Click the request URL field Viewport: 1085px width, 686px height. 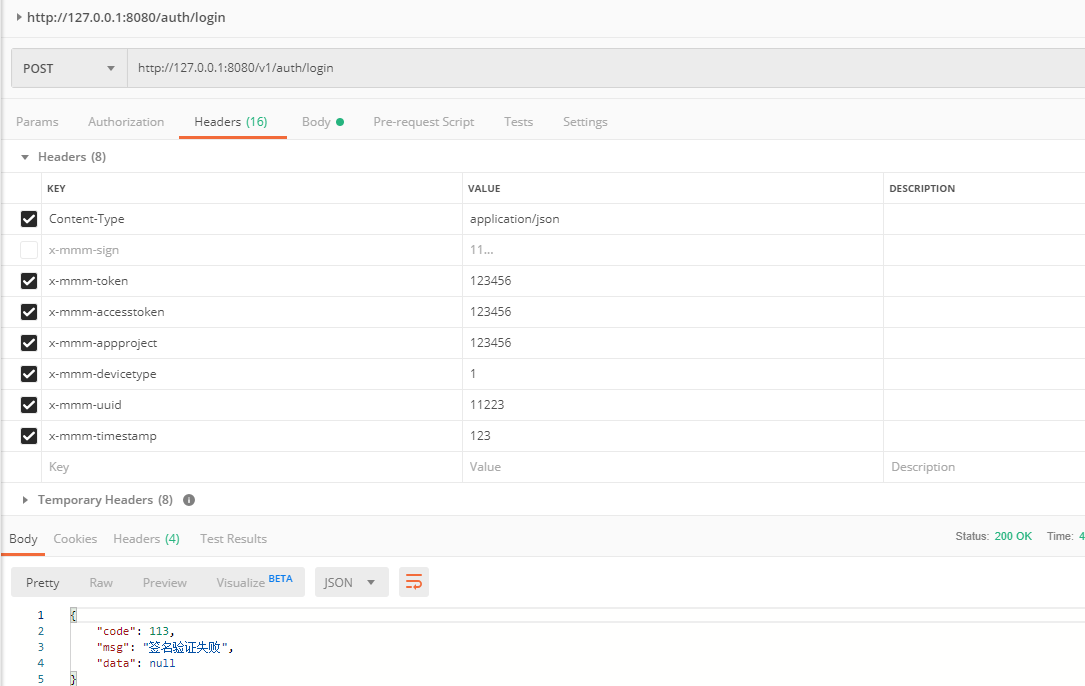pyautogui.click(x=606, y=68)
